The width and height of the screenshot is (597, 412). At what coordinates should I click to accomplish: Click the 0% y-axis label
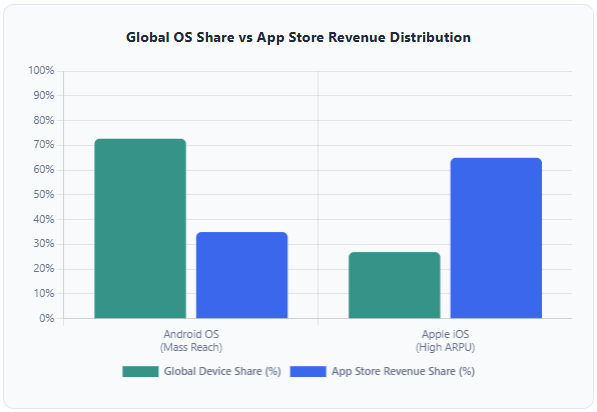pyautogui.click(x=46, y=318)
